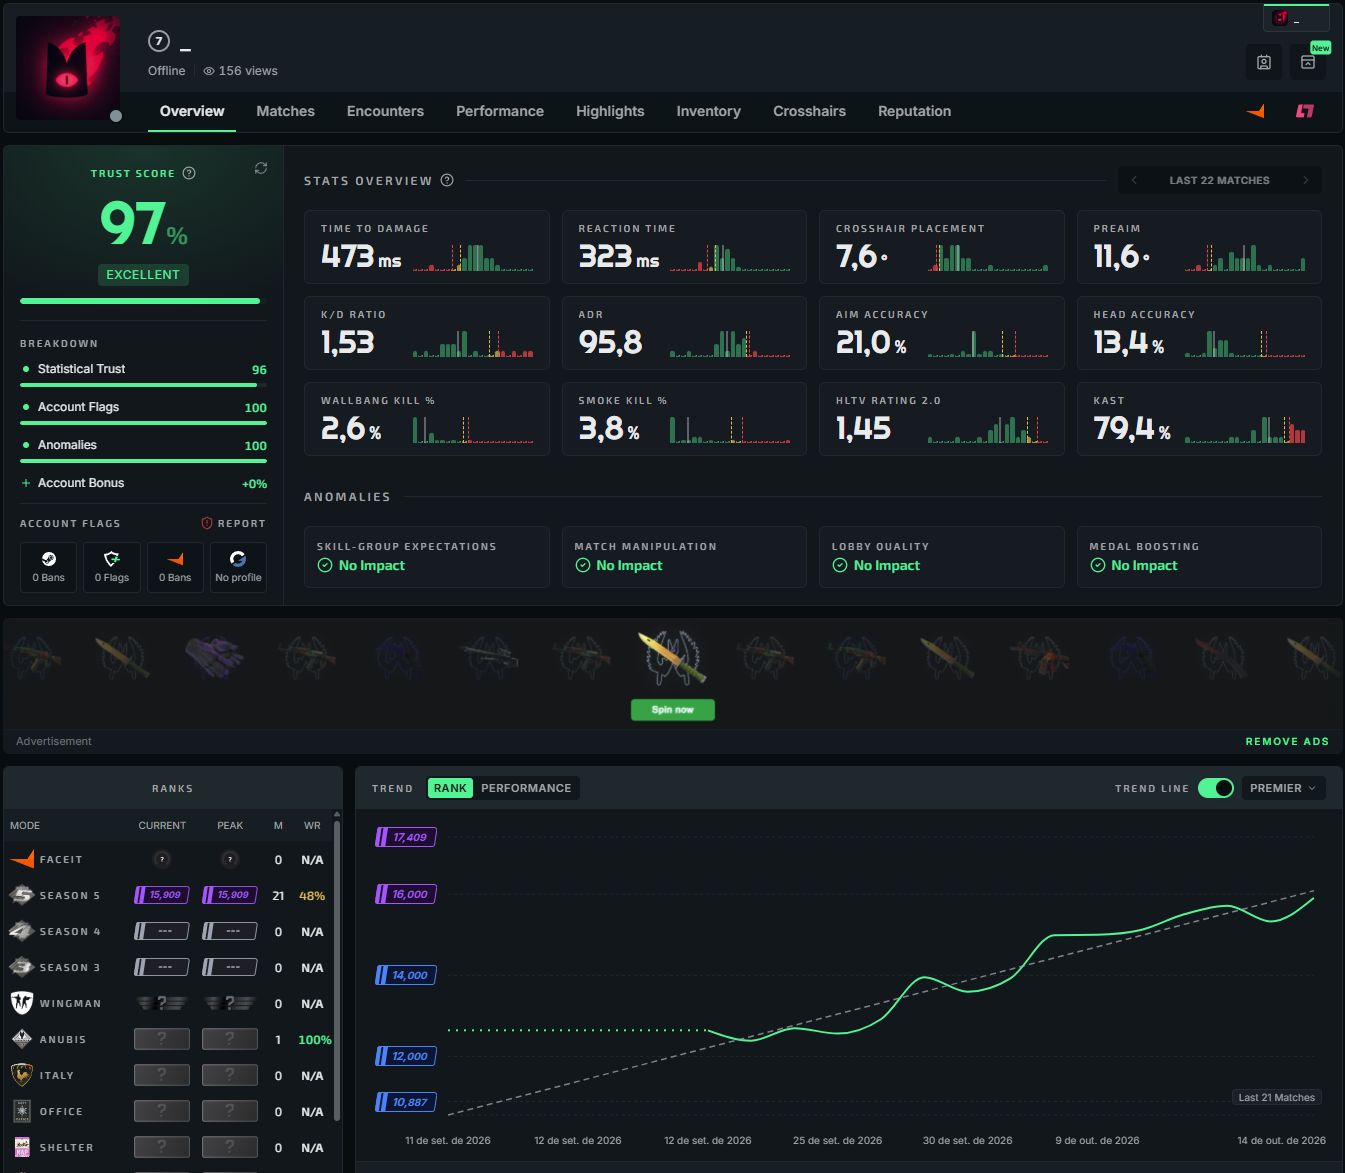Open the Reaction Time stat card
This screenshot has height=1173, width=1345.
point(684,247)
